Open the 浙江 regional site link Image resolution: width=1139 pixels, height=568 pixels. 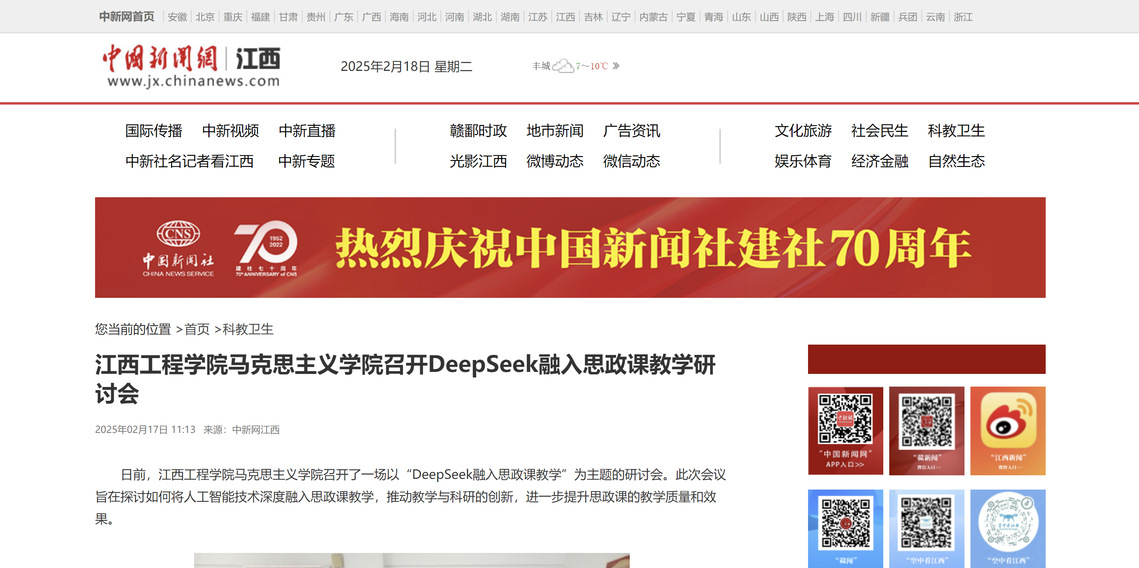(963, 17)
